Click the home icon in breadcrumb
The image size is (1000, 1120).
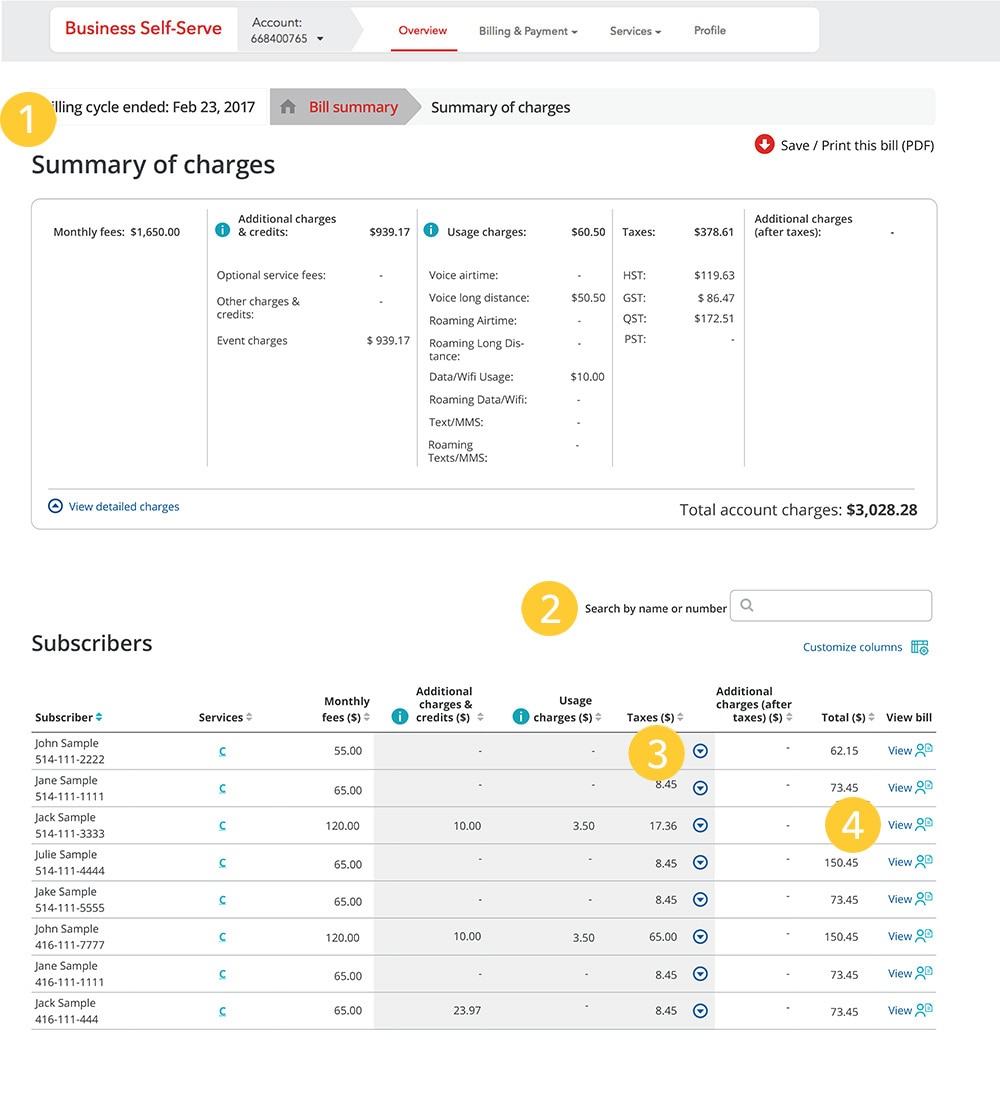tap(288, 107)
